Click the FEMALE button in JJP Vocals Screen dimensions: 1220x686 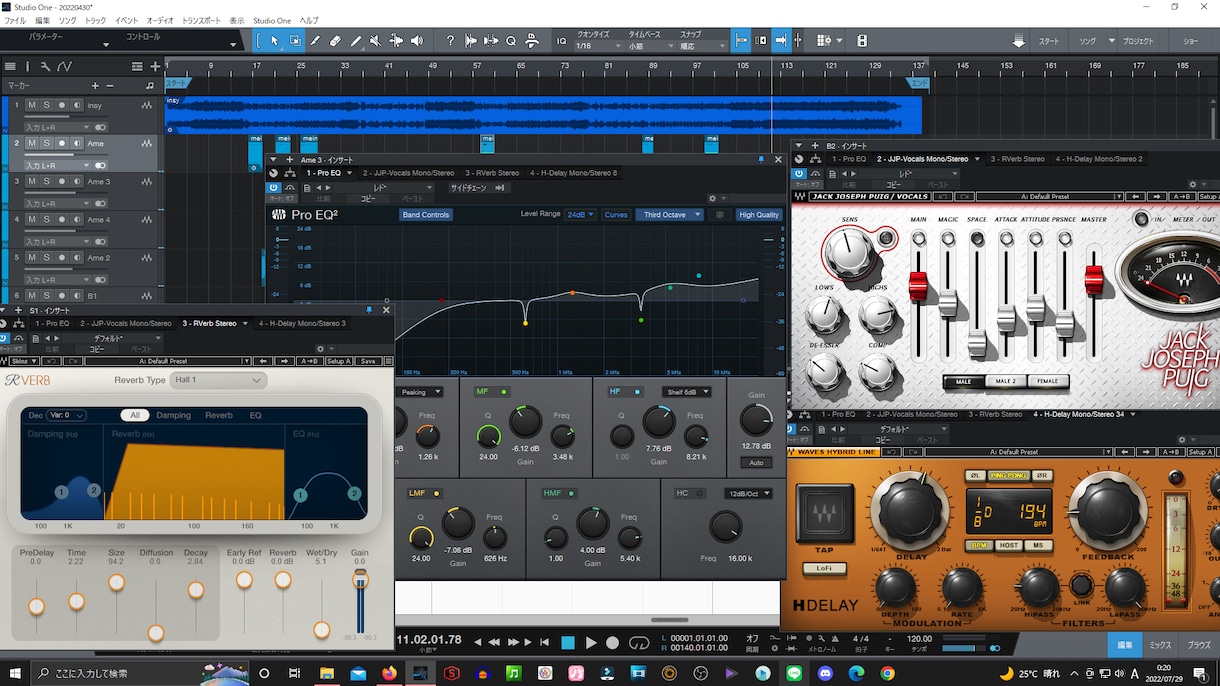[1047, 381]
